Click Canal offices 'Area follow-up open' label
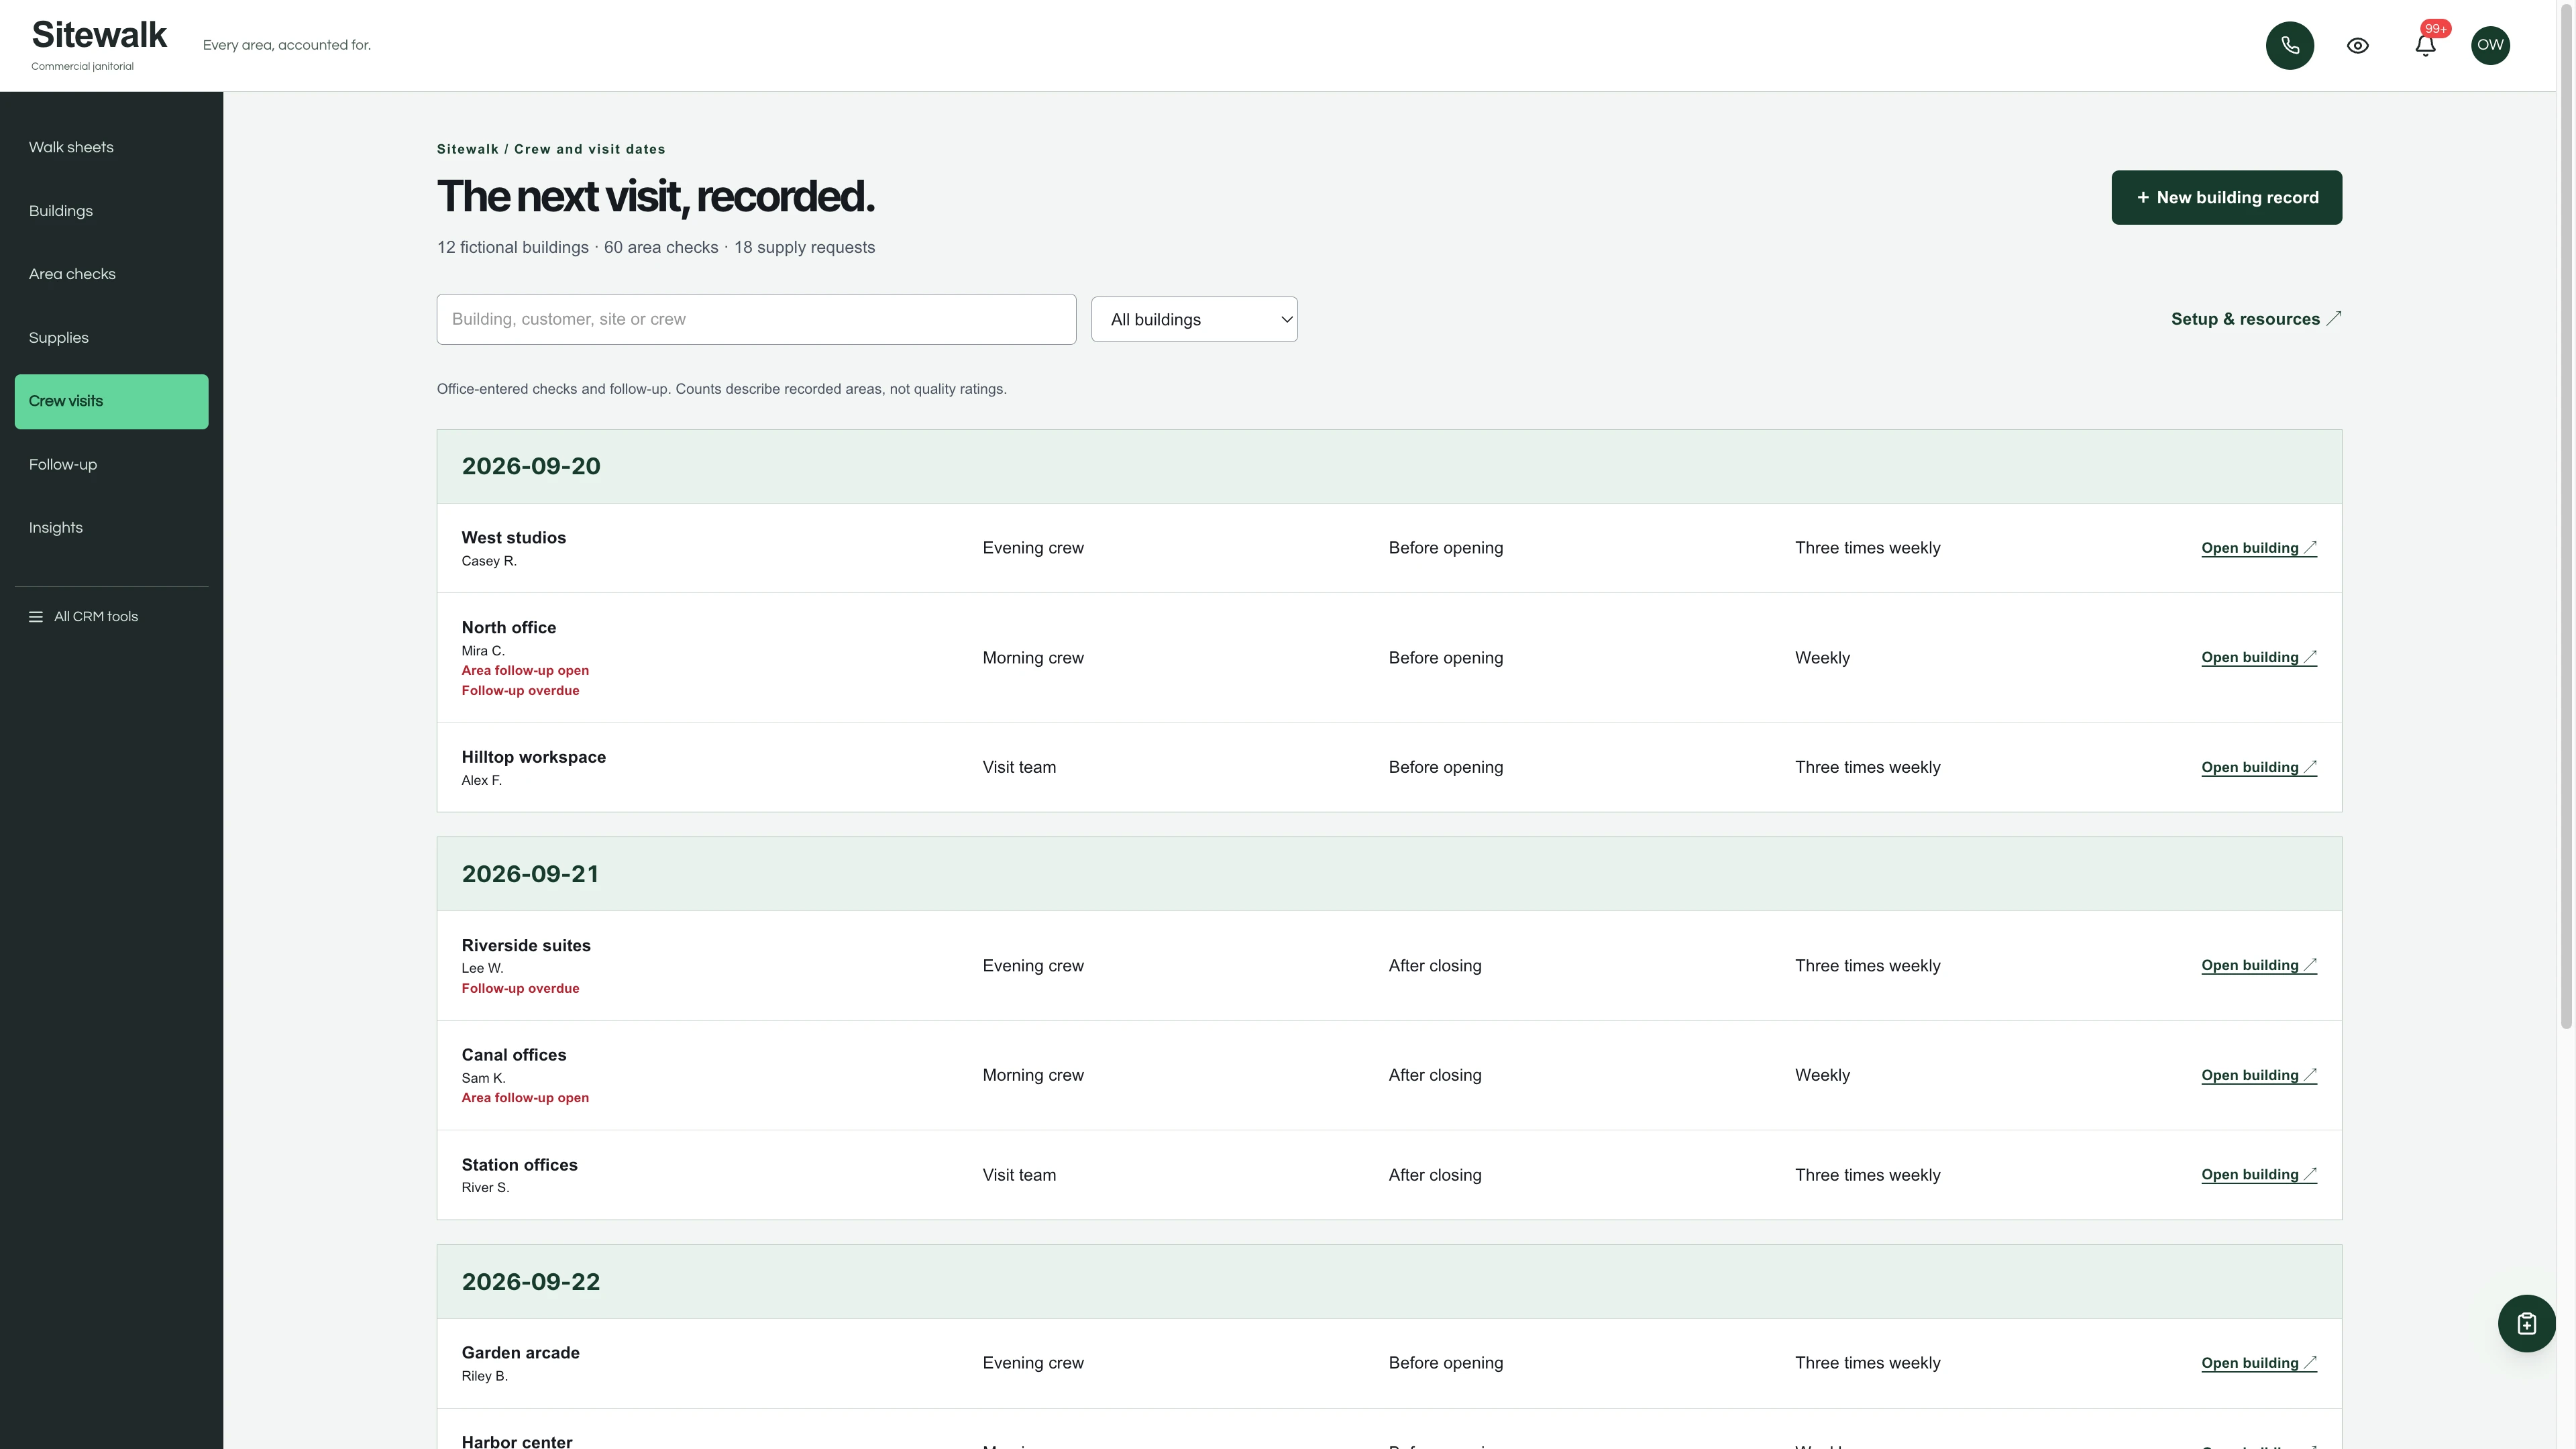The width and height of the screenshot is (2576, 1449). pos(525,1098)
